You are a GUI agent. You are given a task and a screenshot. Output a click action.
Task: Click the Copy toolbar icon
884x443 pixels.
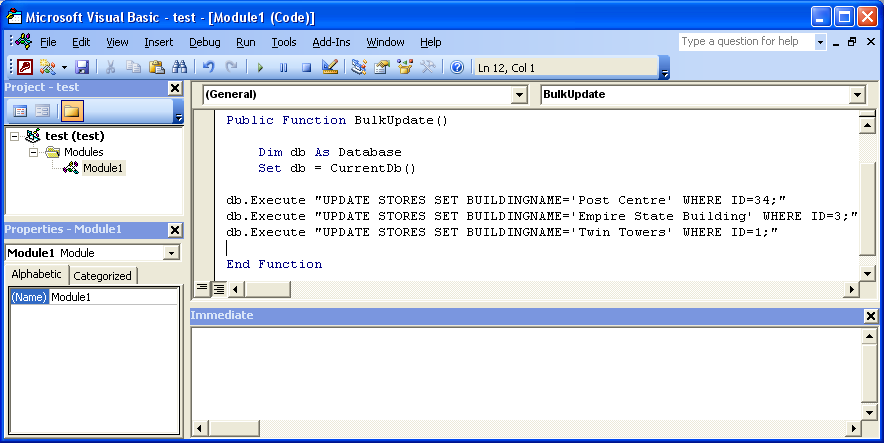click(134, 67)
